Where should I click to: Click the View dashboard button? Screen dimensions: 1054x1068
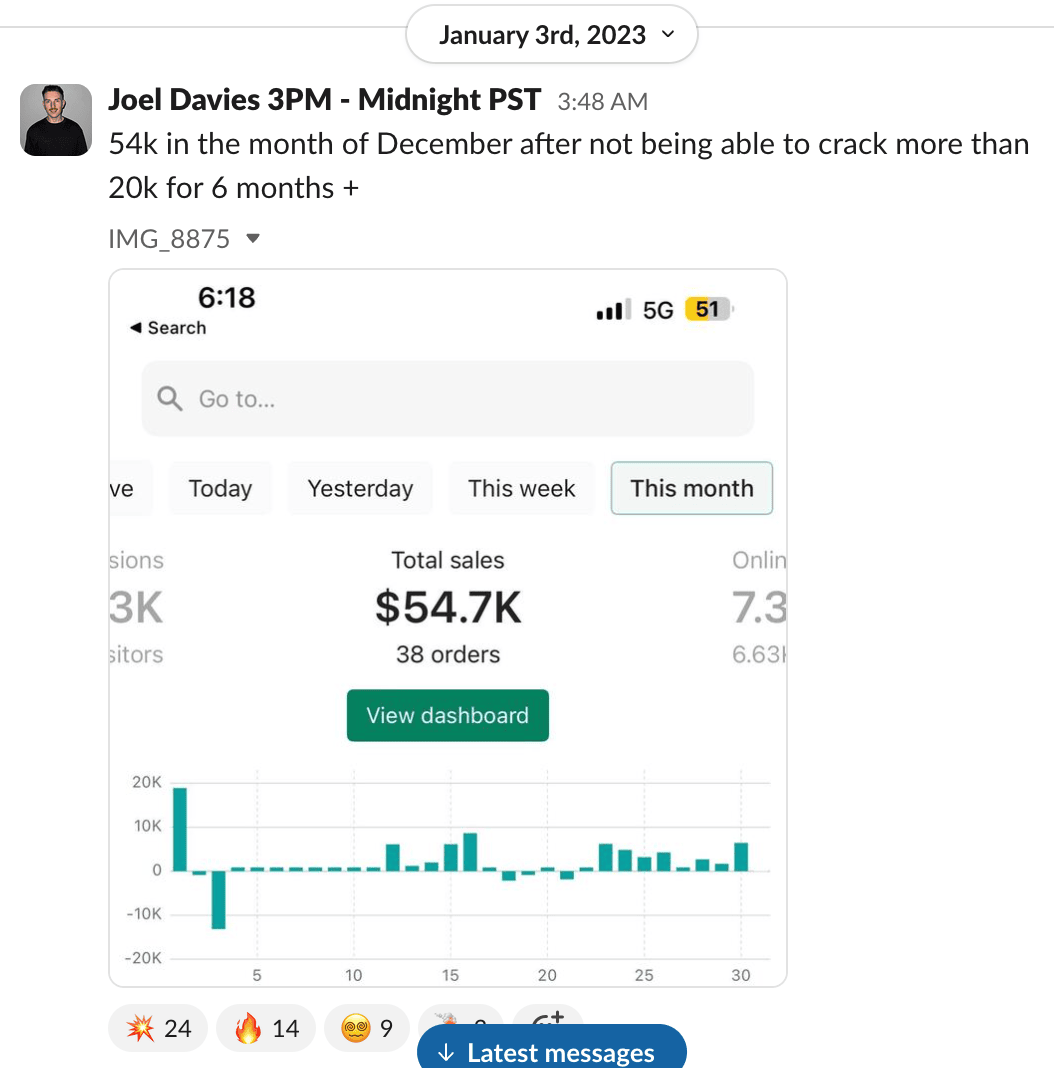447,715
